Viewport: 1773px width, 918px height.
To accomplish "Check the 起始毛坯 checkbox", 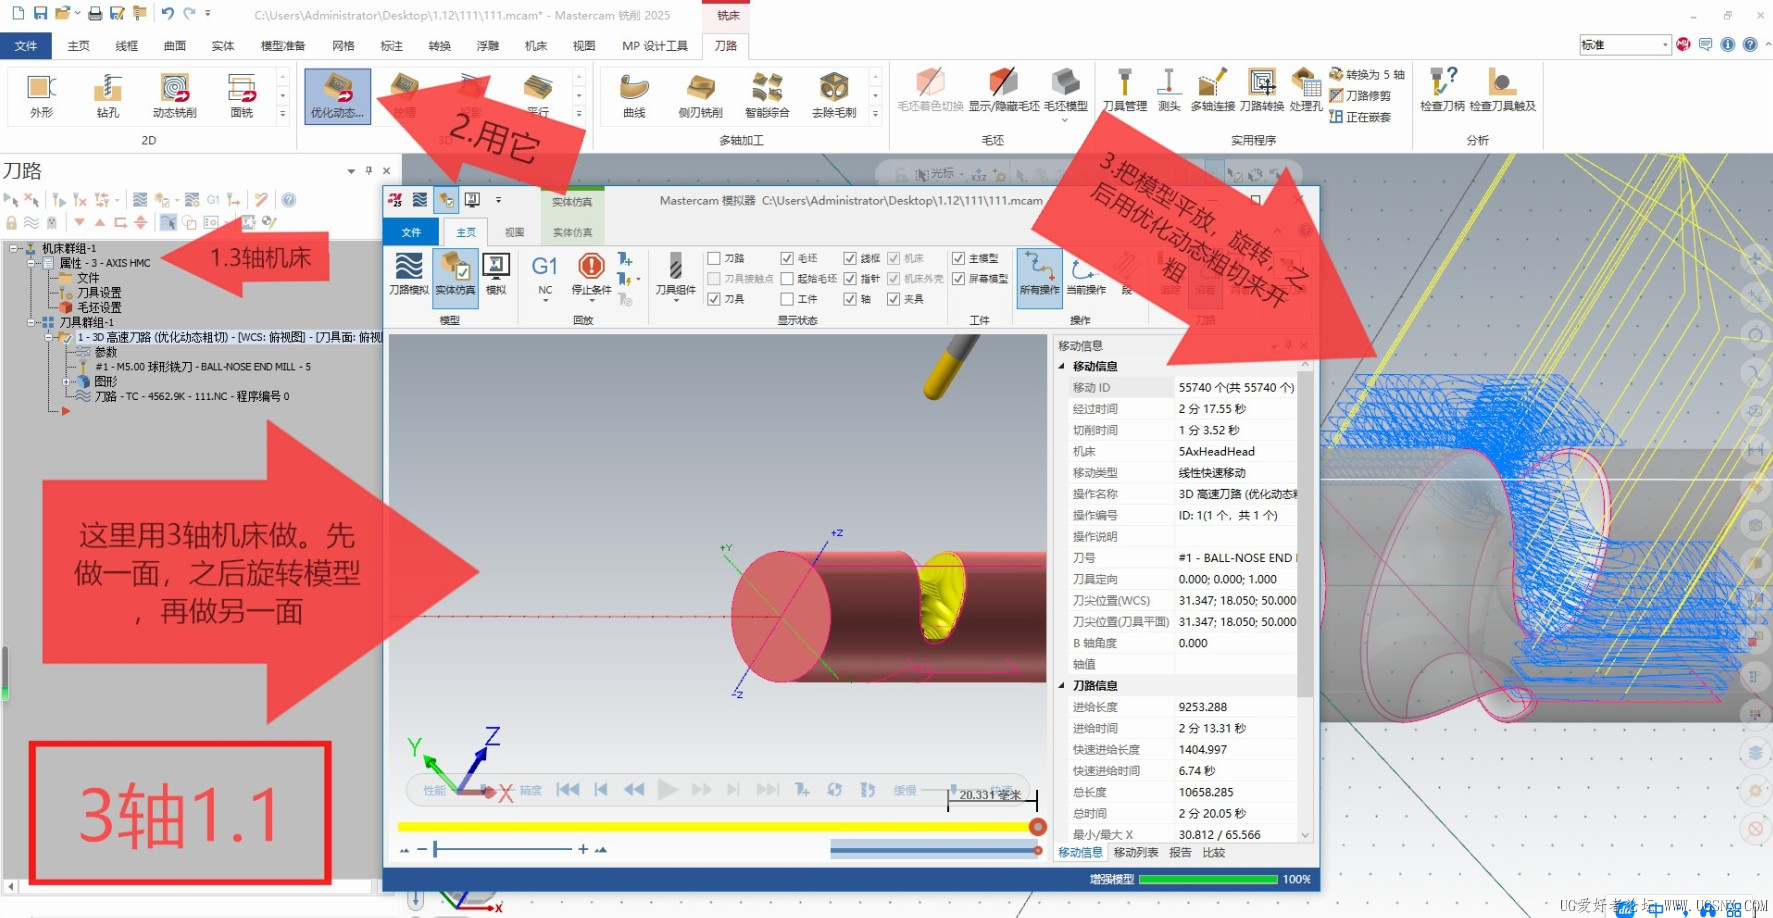I will [x=787, y=279].
